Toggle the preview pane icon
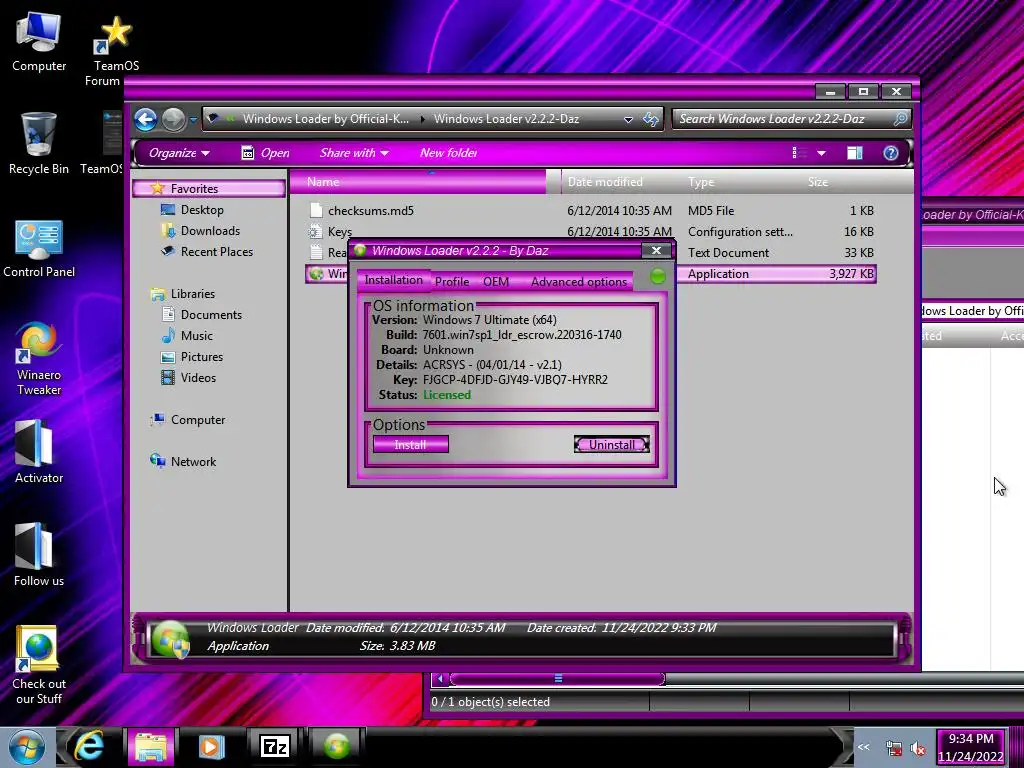 (x=855, y=153)
